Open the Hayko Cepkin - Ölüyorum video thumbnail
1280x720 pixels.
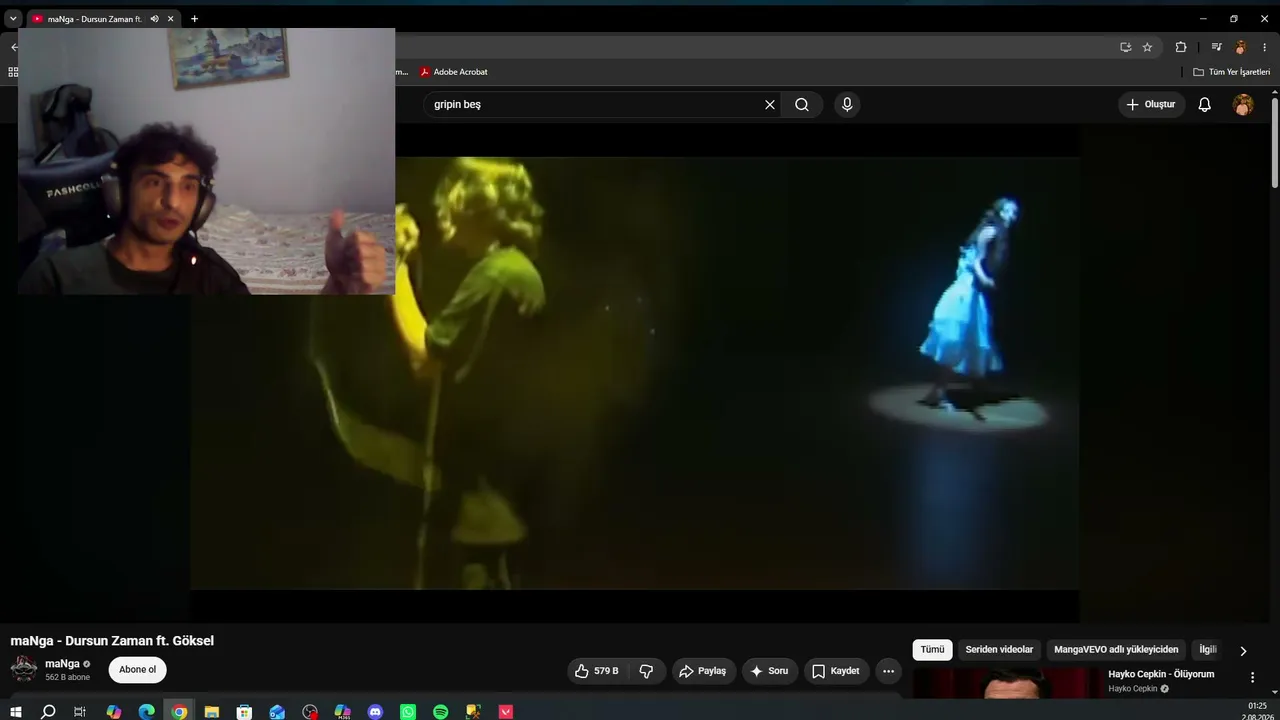1006,684
